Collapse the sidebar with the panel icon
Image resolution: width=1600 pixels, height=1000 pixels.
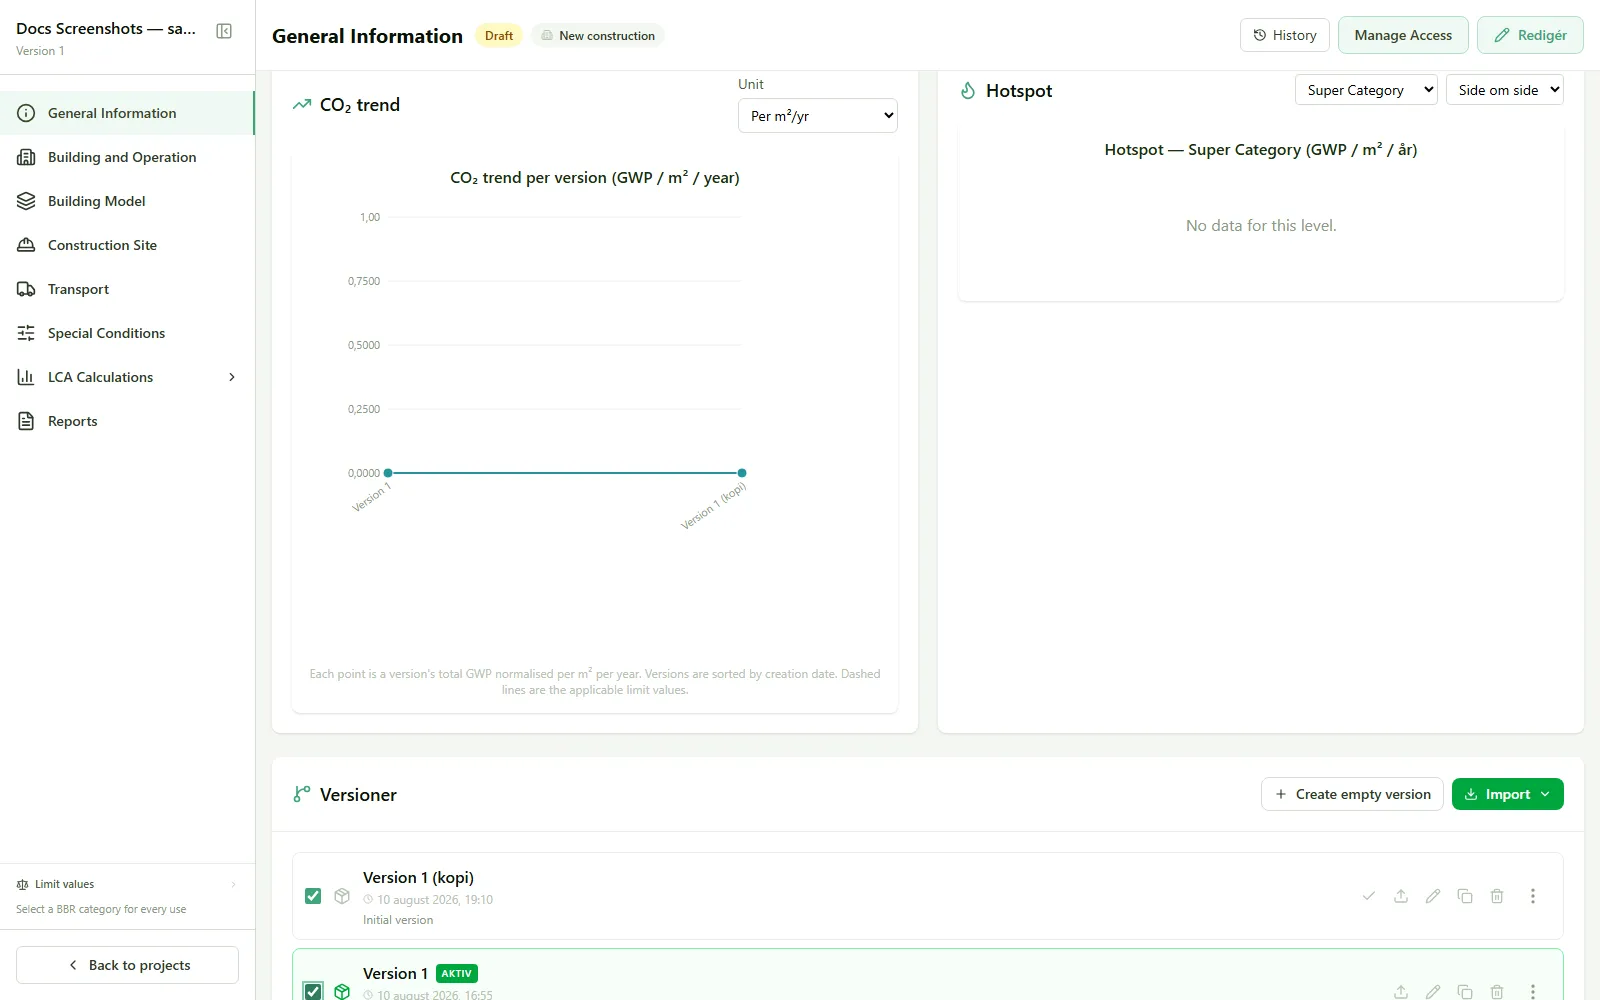(224, 31)
